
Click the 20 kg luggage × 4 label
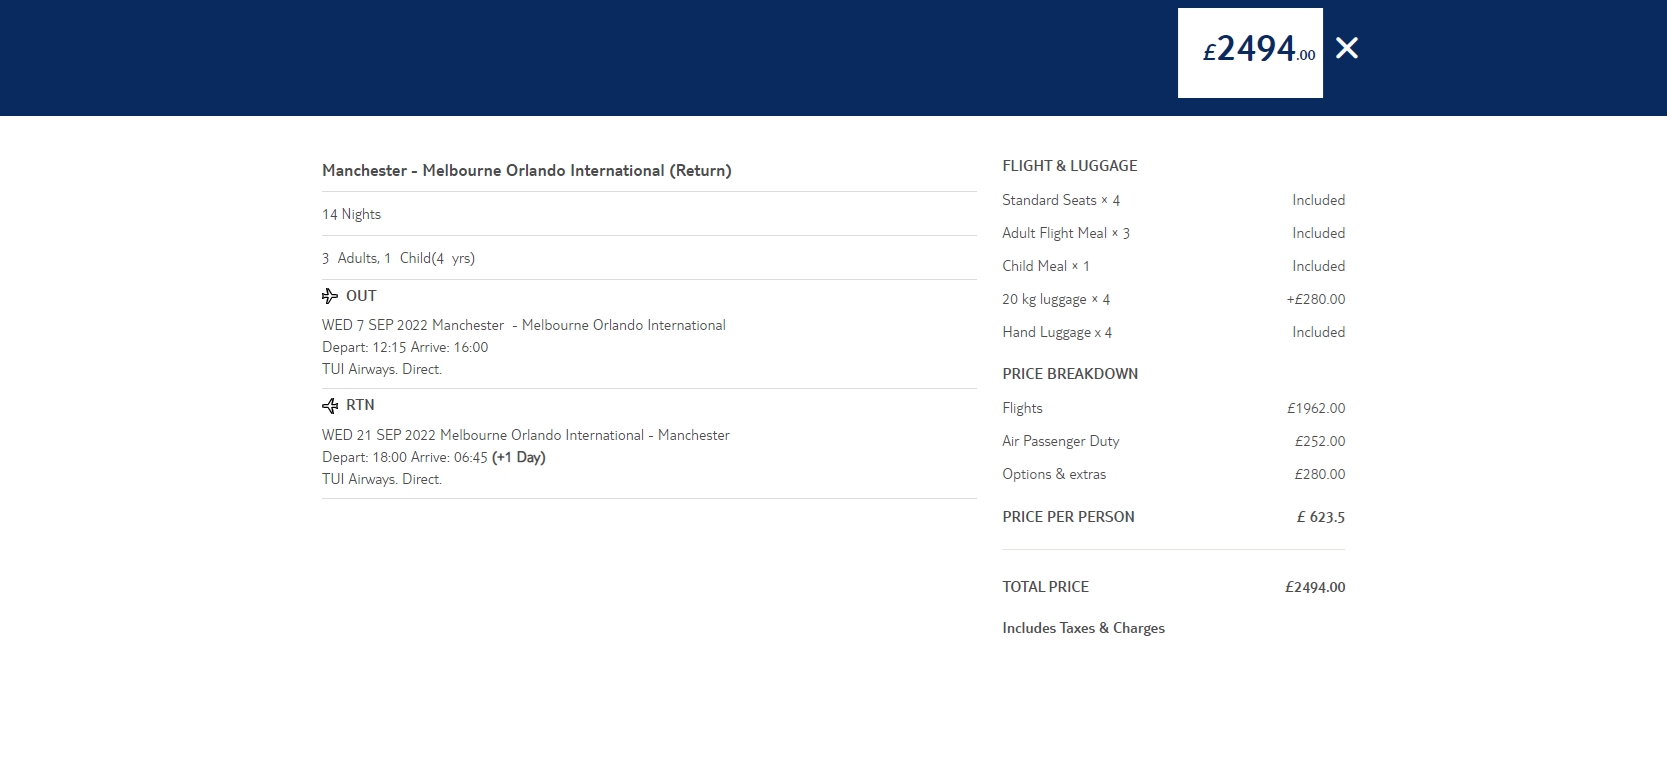[1056, 299]
